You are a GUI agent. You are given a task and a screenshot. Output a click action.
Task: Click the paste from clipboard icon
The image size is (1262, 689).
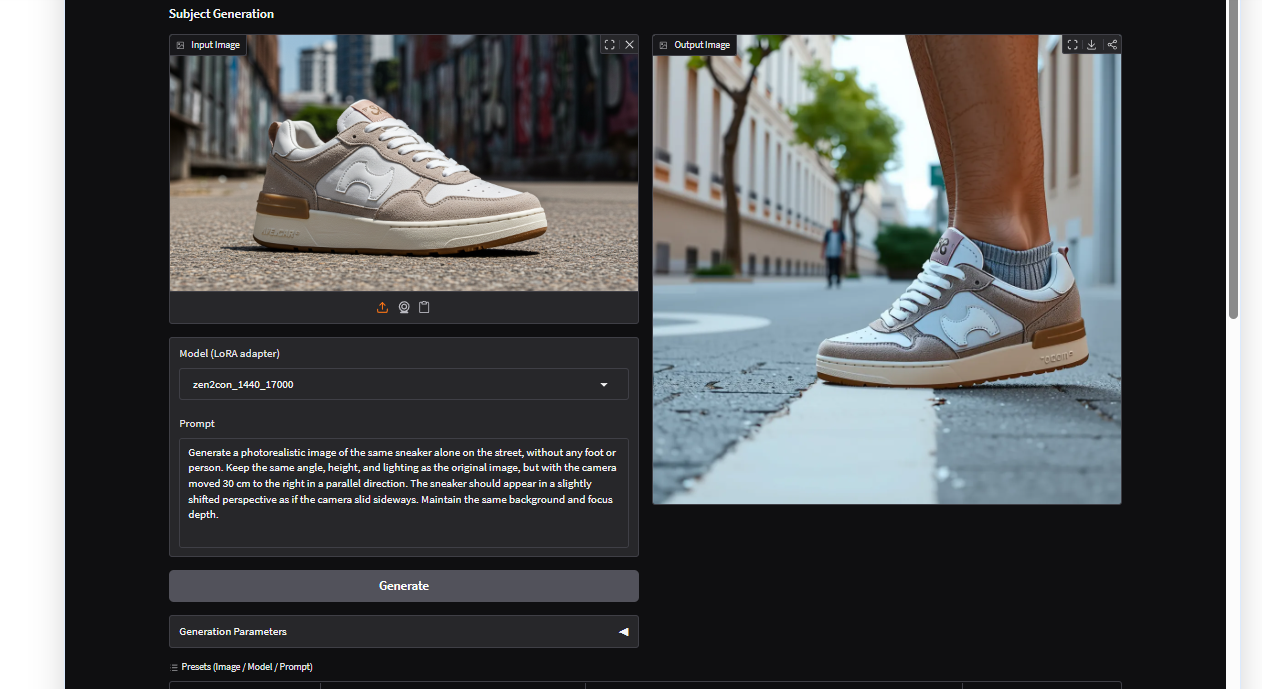(x=424, y=308)
